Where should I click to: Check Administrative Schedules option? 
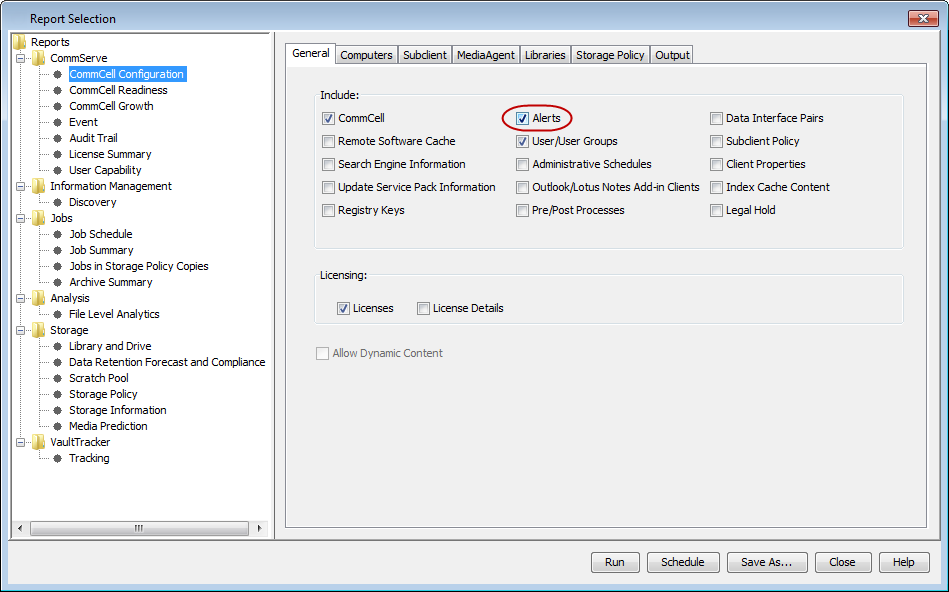tap(522, 165)
